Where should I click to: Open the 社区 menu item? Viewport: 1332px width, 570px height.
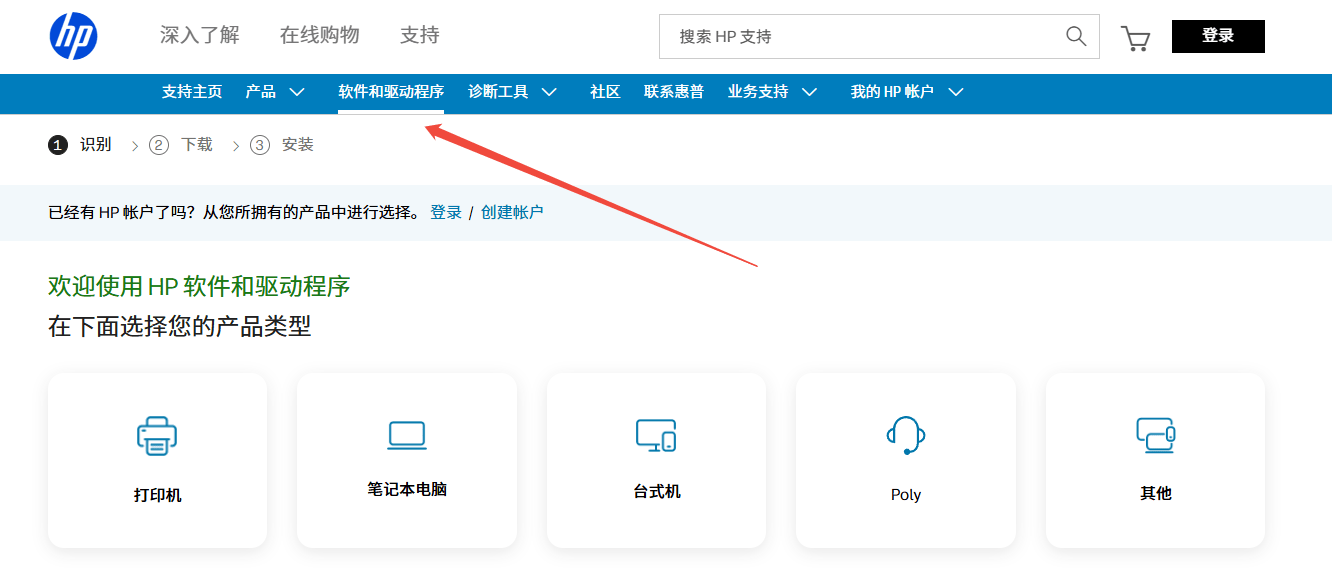coord(605,92)
